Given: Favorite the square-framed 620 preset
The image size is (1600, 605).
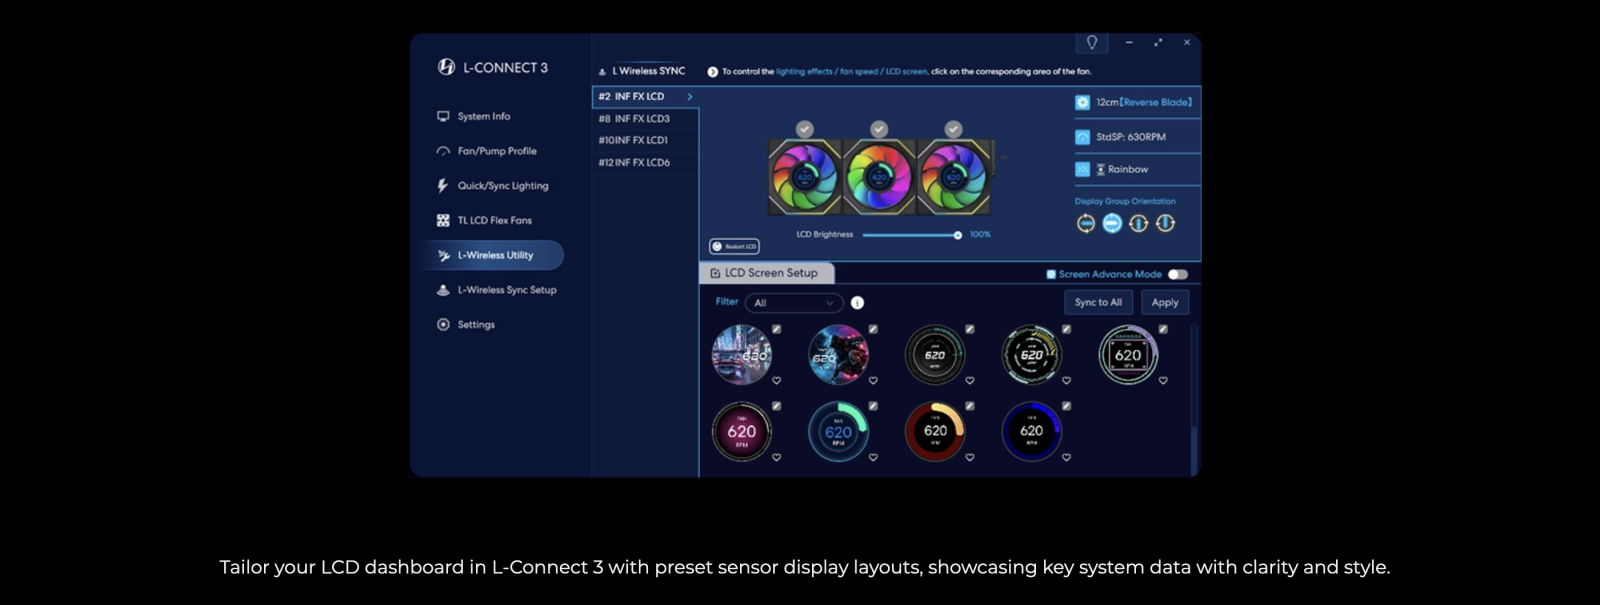Looking at the screenshot, I should coord(1163,381).
